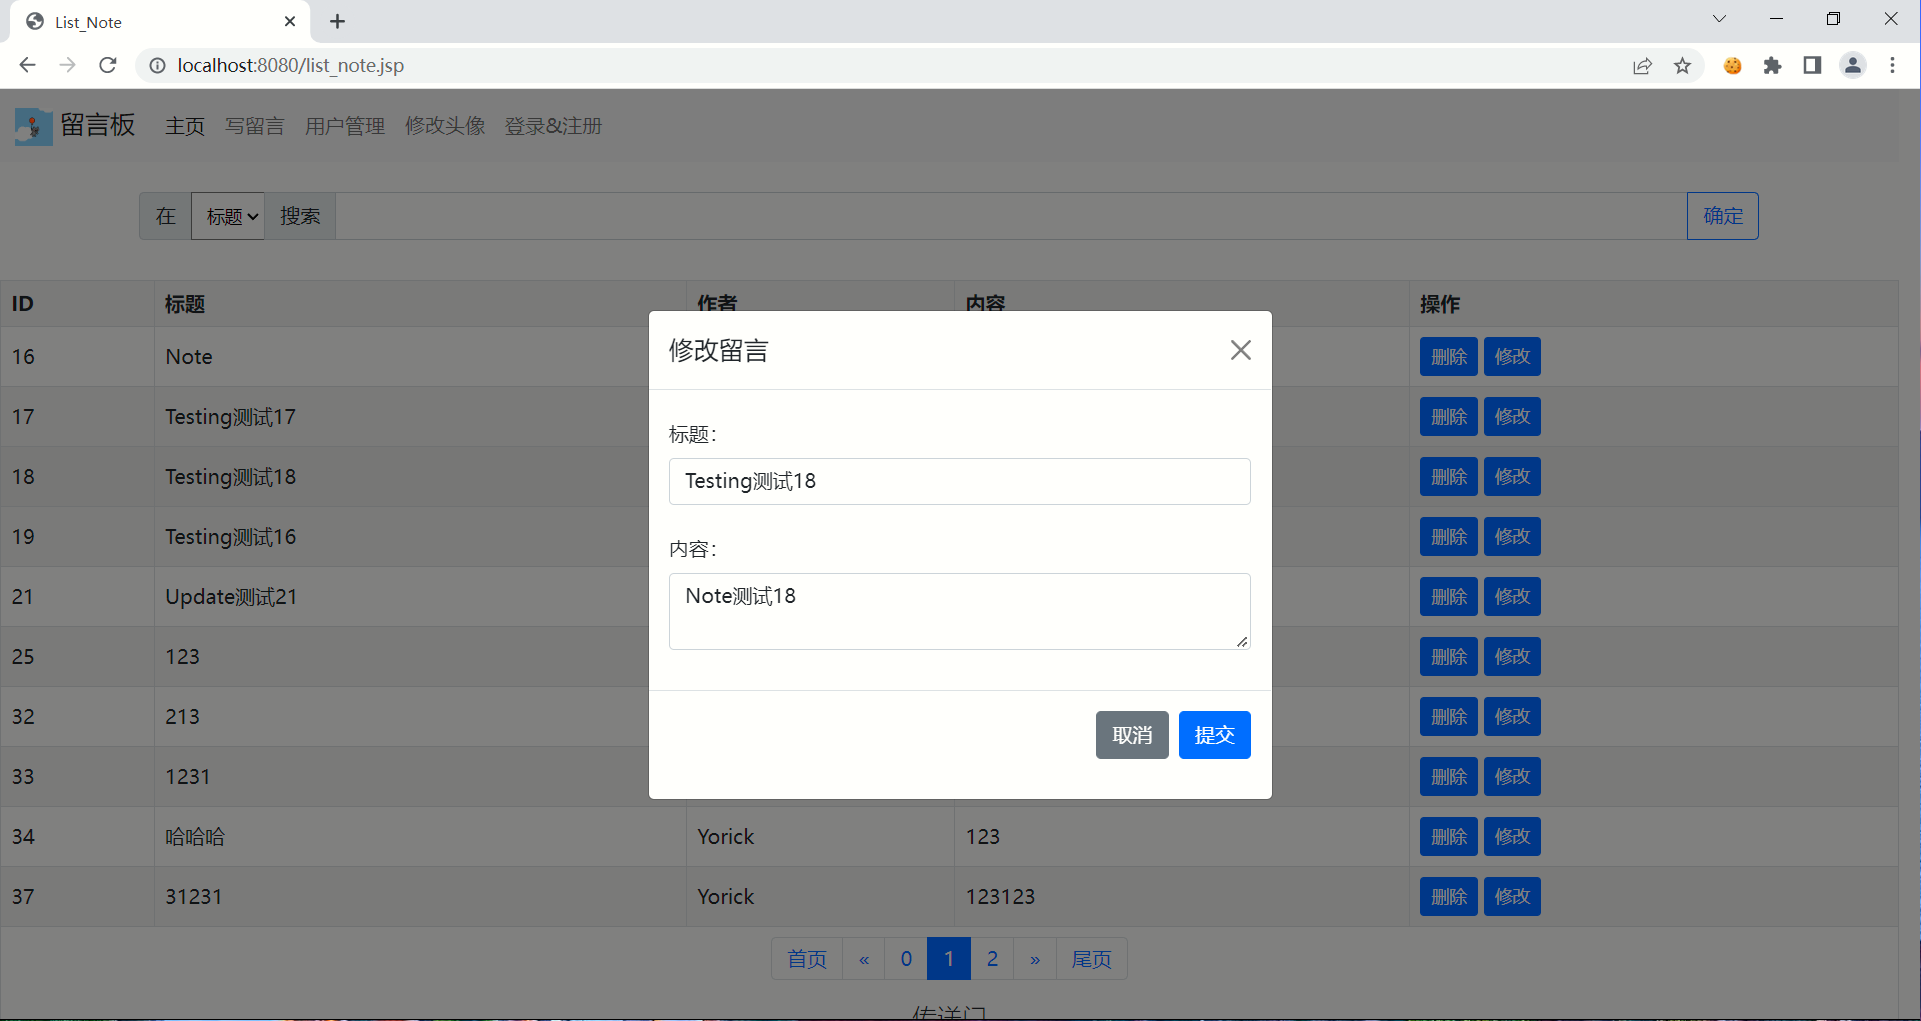The height and width of the screenshot is (1021, 1921).
Task: Click inside the 标题 input showing Testing测试18
Action: 959,481
